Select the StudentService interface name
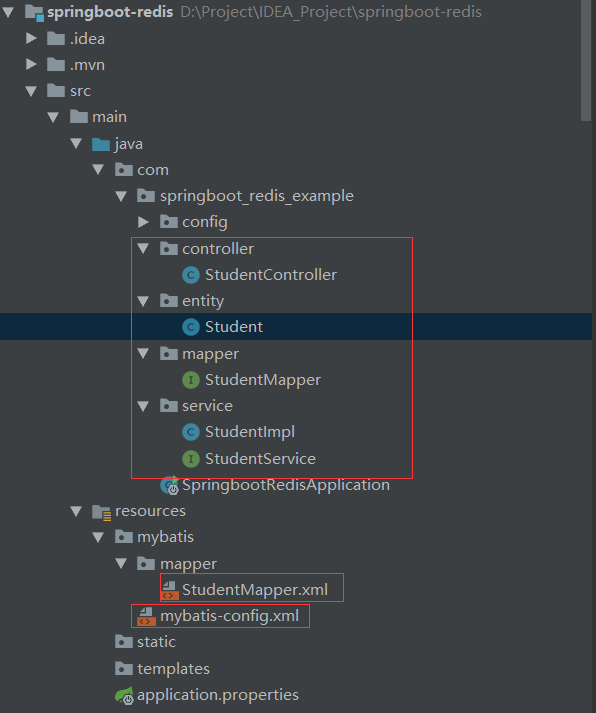This screenshot has width=596, height=713. 260,459
